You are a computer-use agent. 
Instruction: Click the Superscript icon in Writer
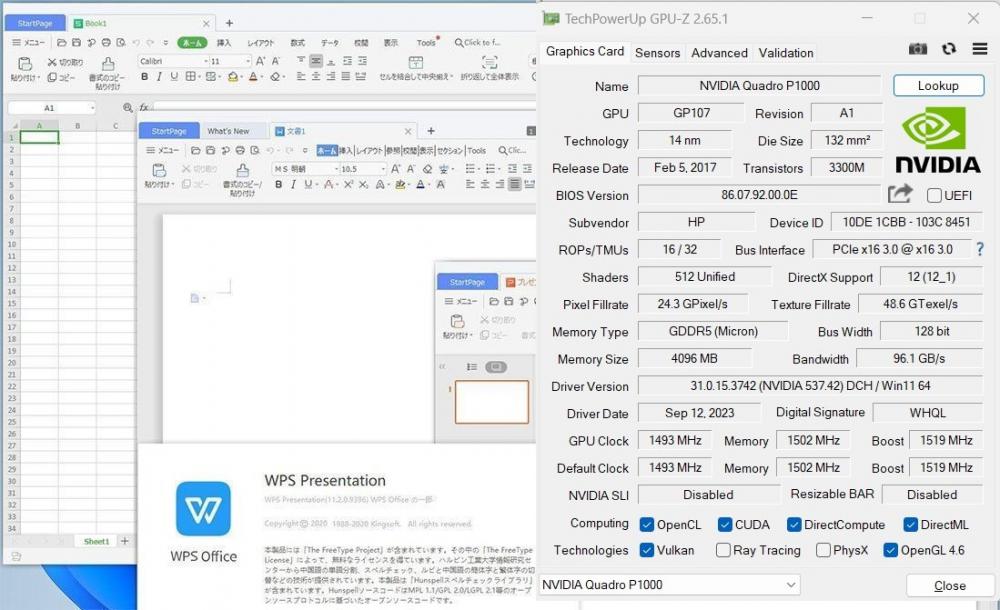coord(348,184)
